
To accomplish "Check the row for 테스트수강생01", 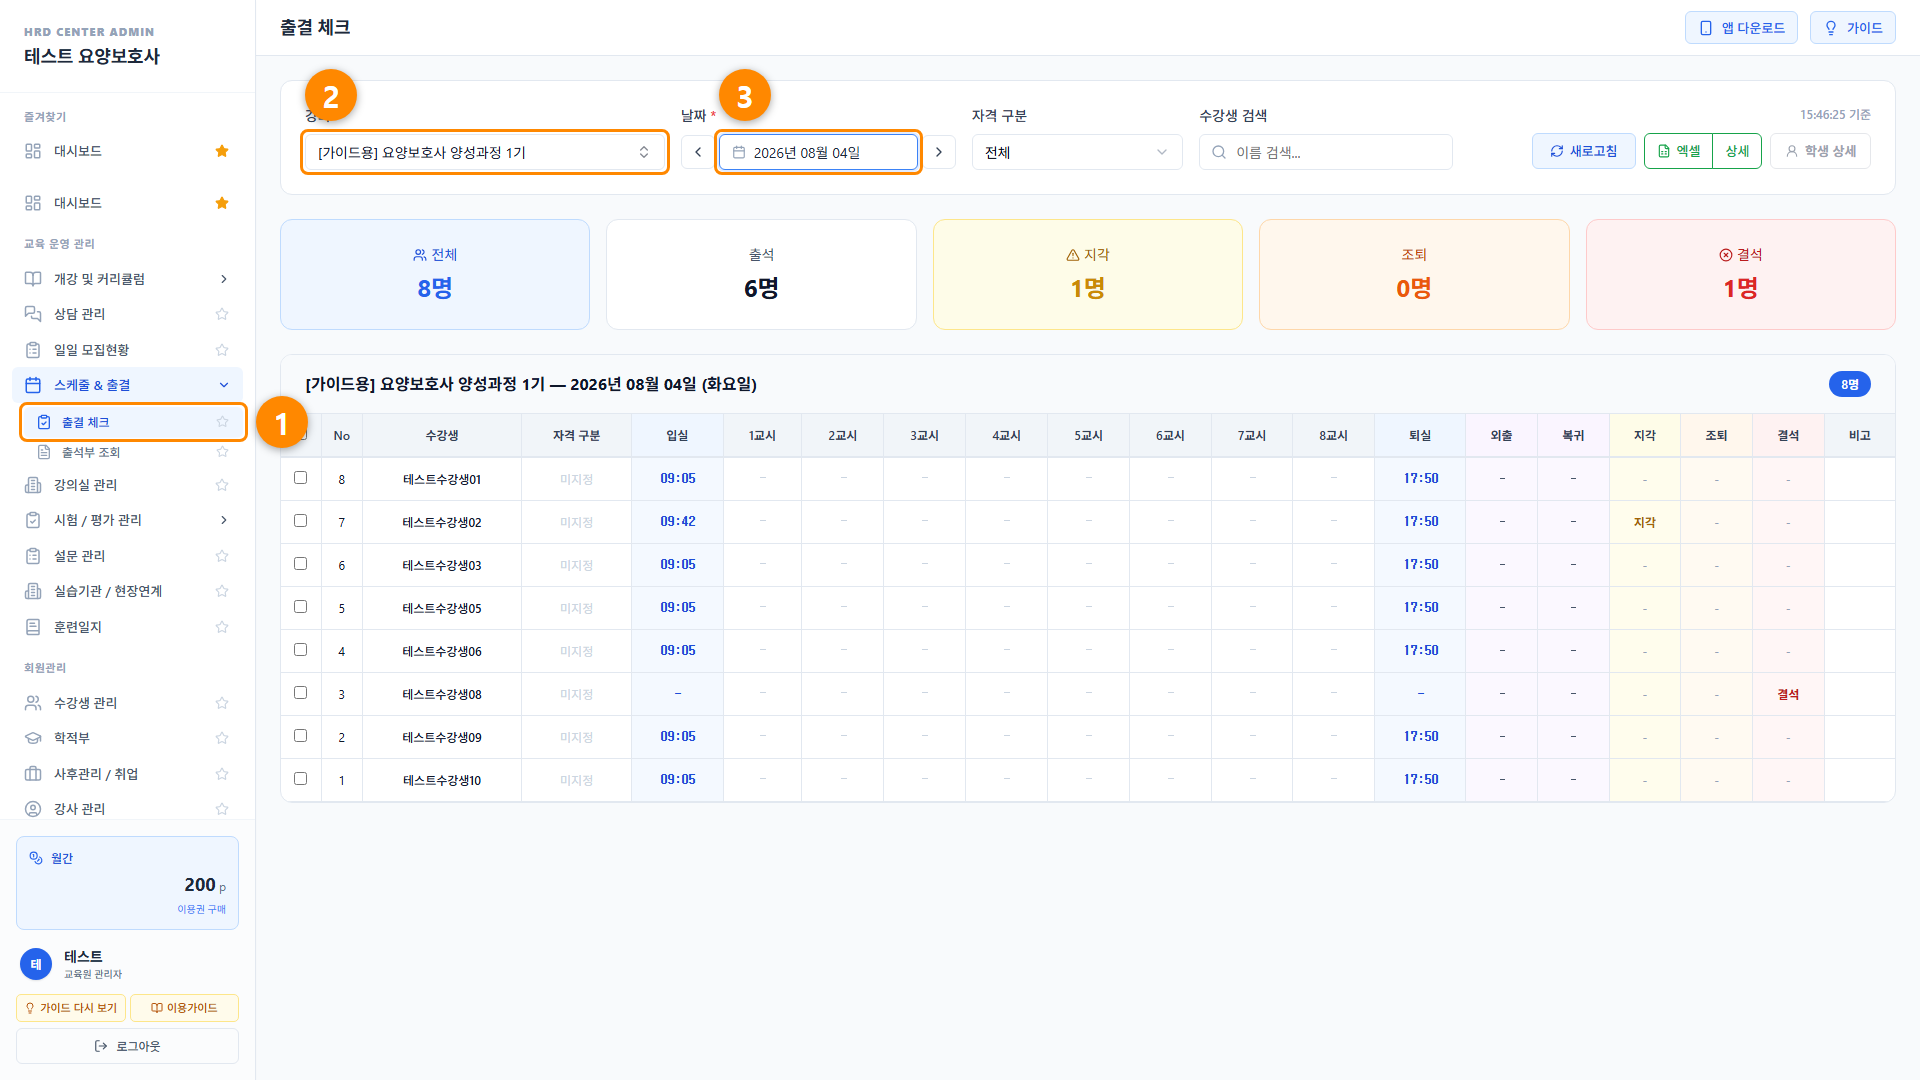I will 300,478.
